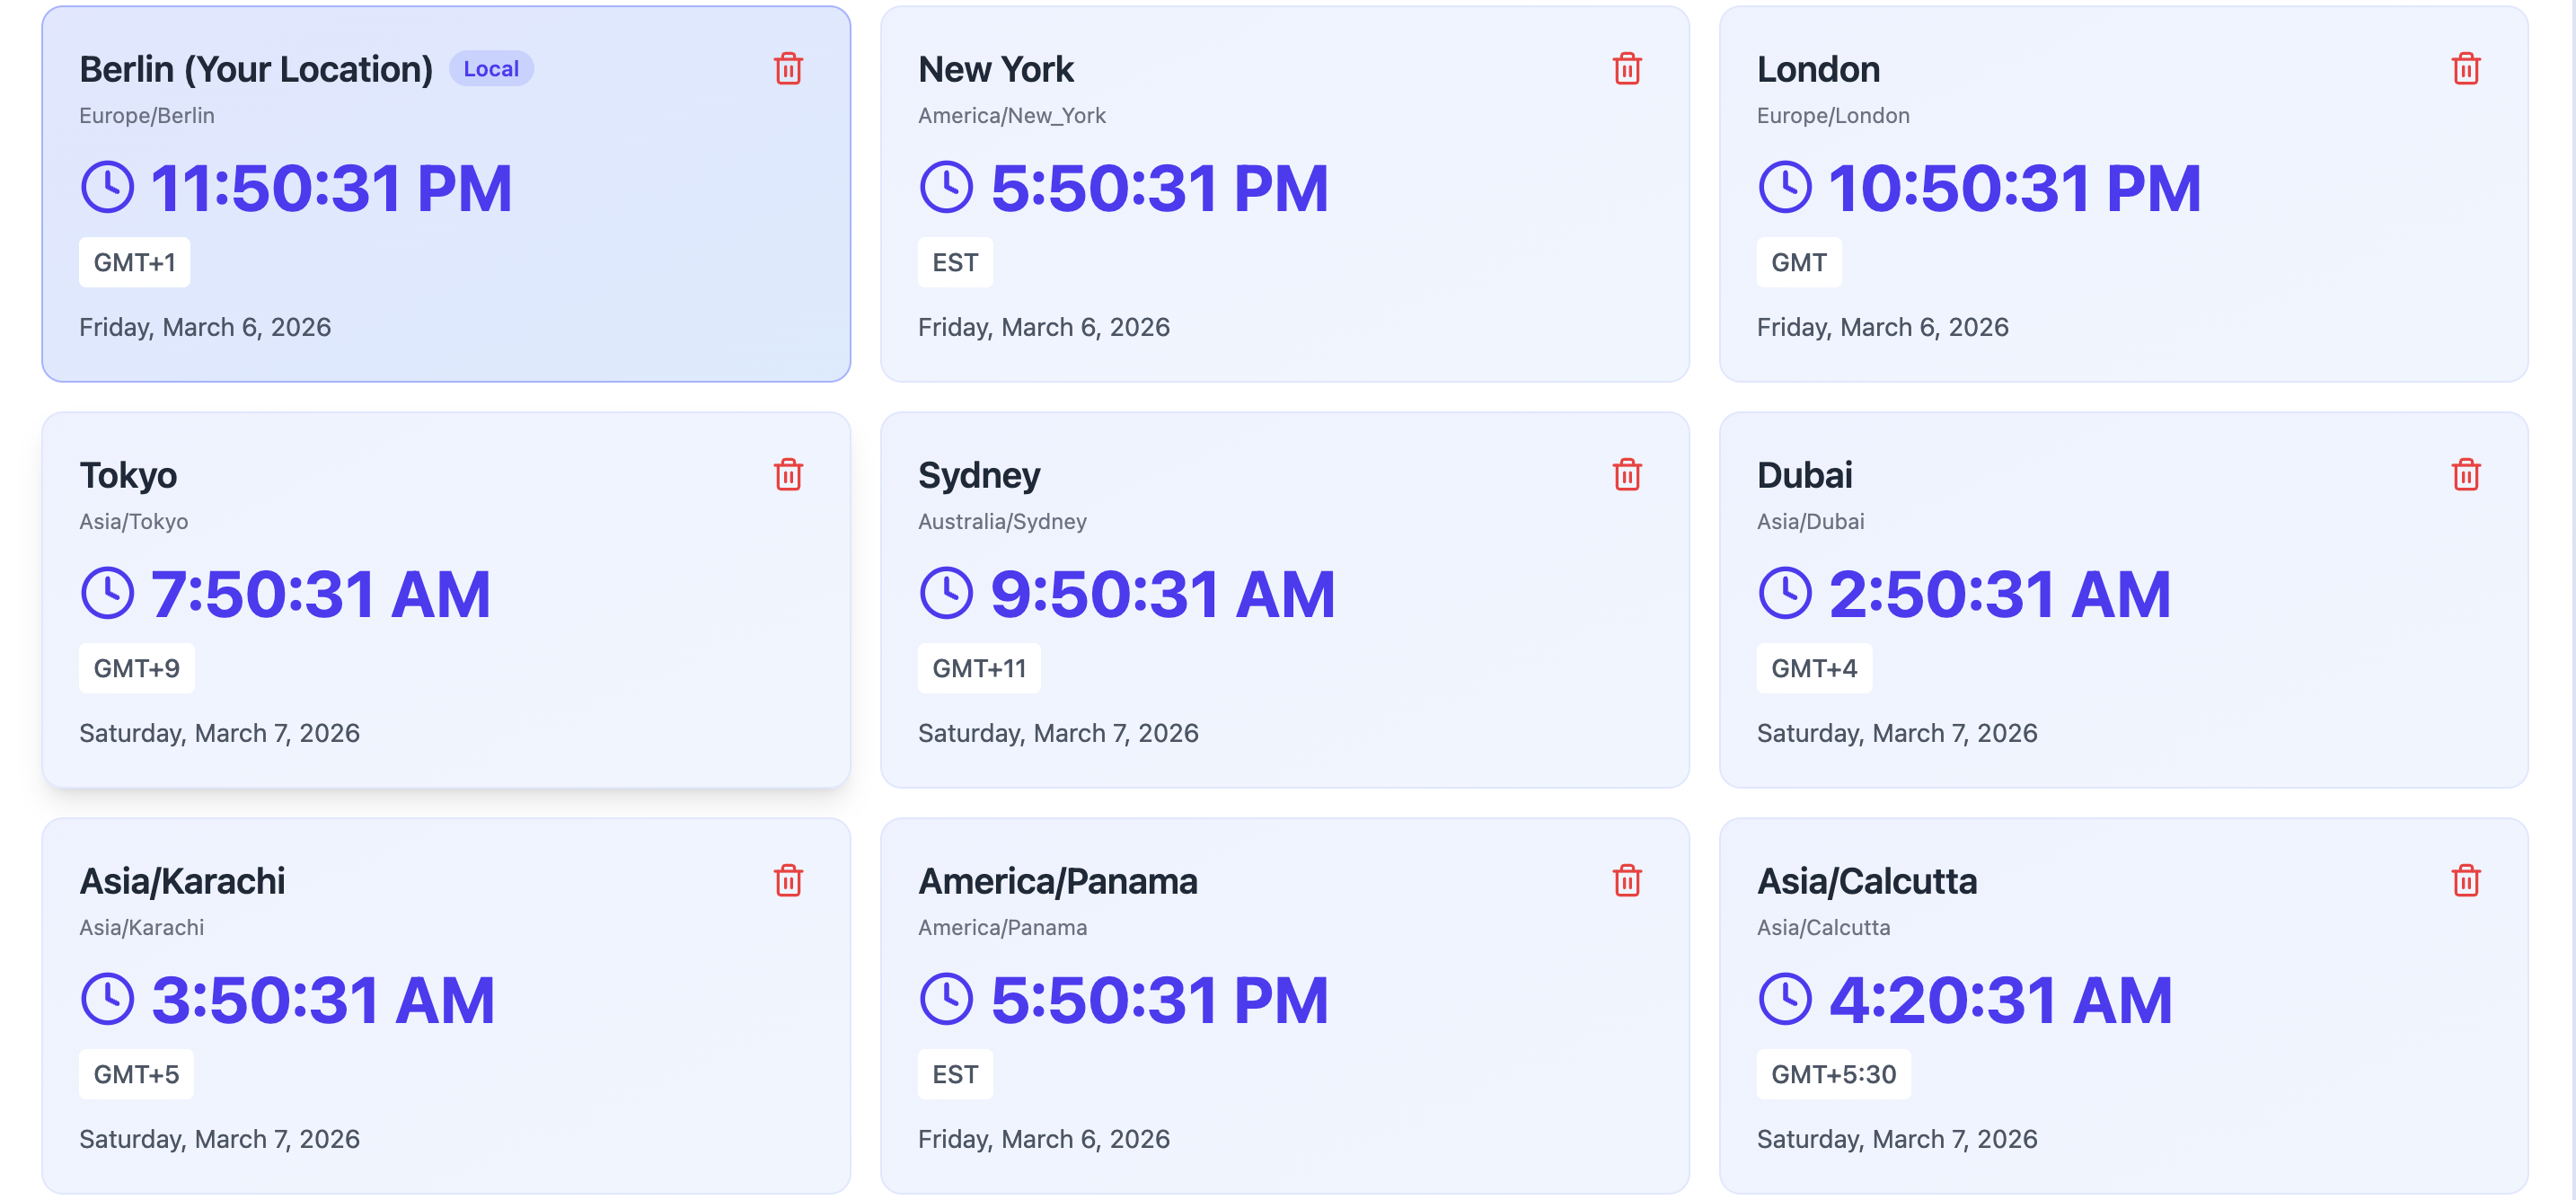This screenshot has width=2576, height=1200.
Task: Click the GMT+5:30 badge for Asia/Calcutta
Action: tap(1833, 1073)
